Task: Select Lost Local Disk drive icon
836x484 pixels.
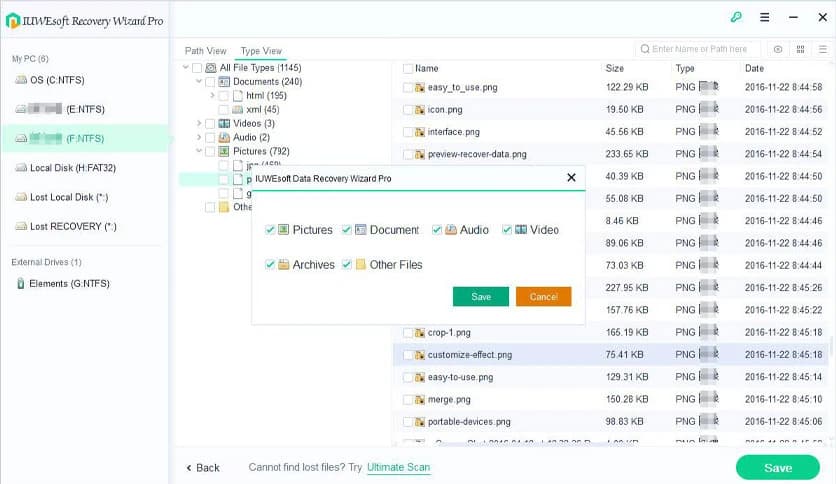Action: pos(21,197)
